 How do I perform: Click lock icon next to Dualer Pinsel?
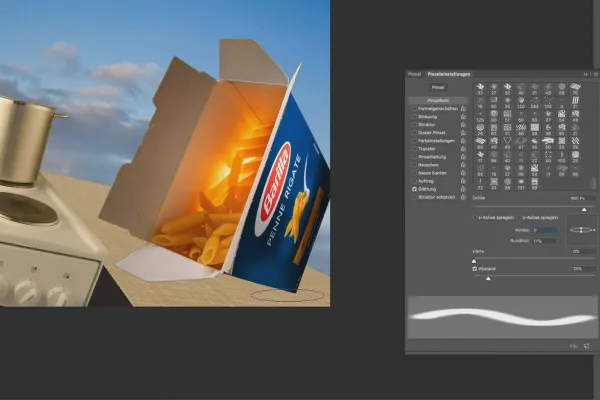click(463, 133)
